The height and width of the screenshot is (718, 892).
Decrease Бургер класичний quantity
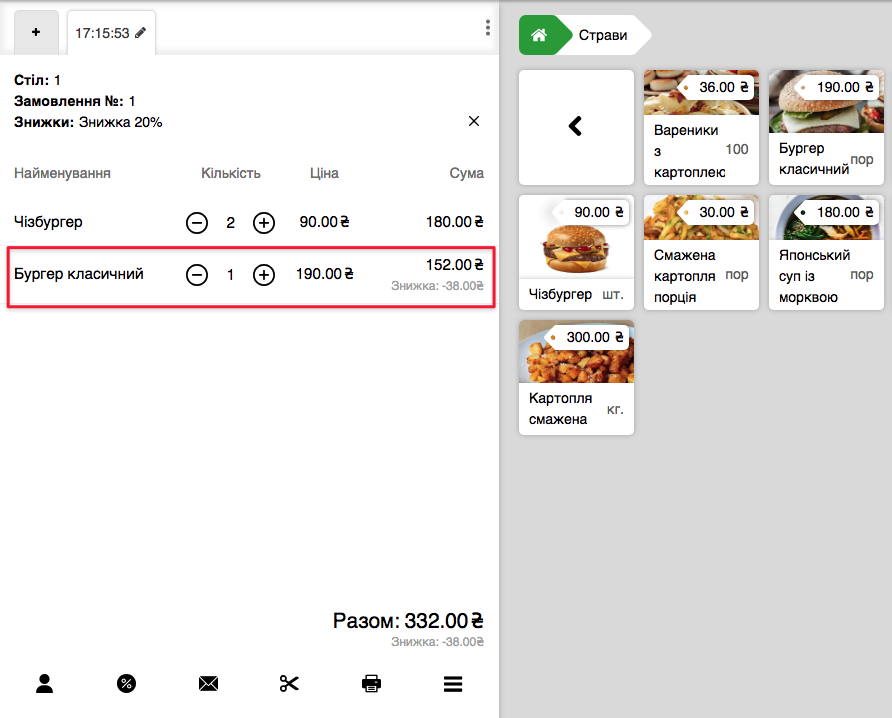pyautogui.click(x=197, y=274)
